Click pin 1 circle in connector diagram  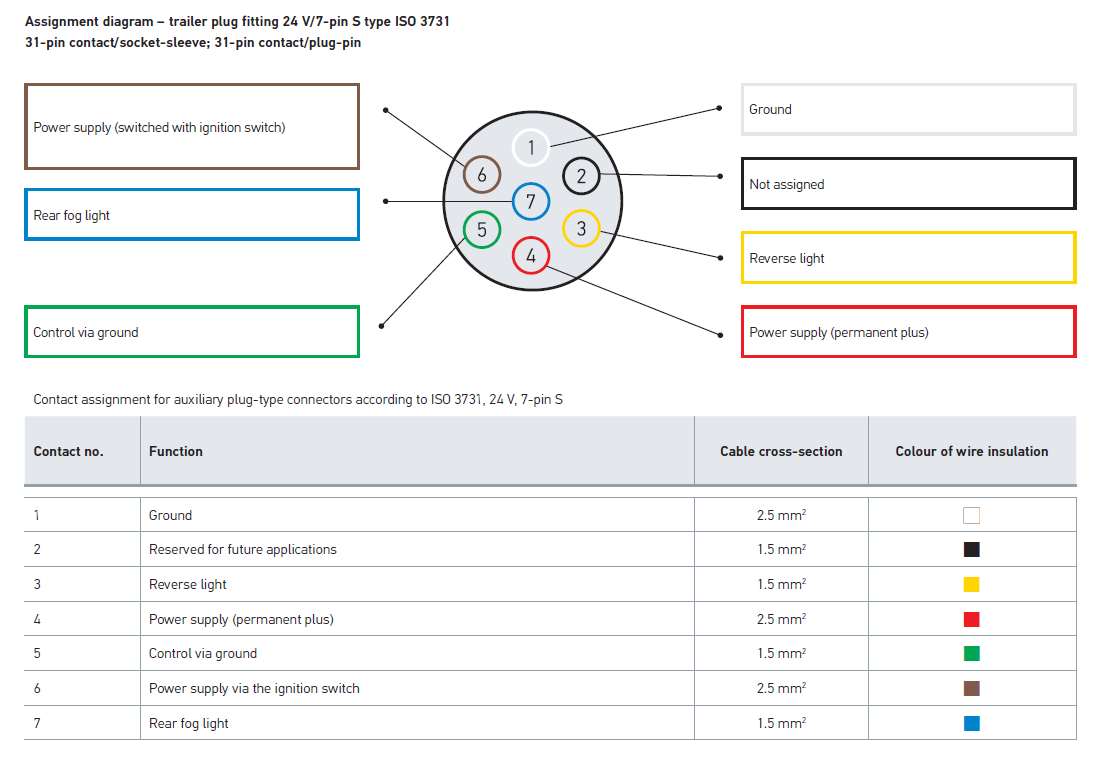point(531,147)
